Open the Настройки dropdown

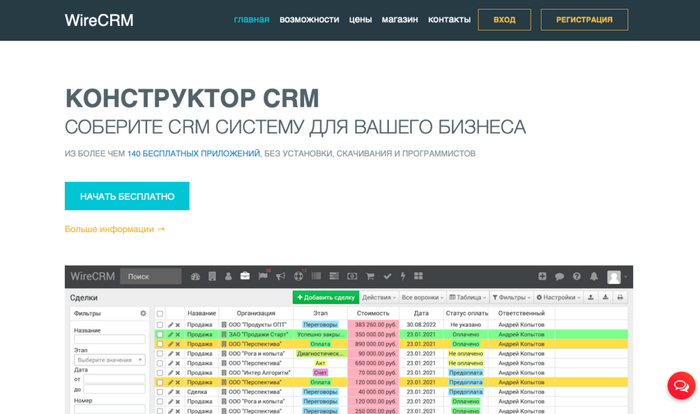click(558, 297)
